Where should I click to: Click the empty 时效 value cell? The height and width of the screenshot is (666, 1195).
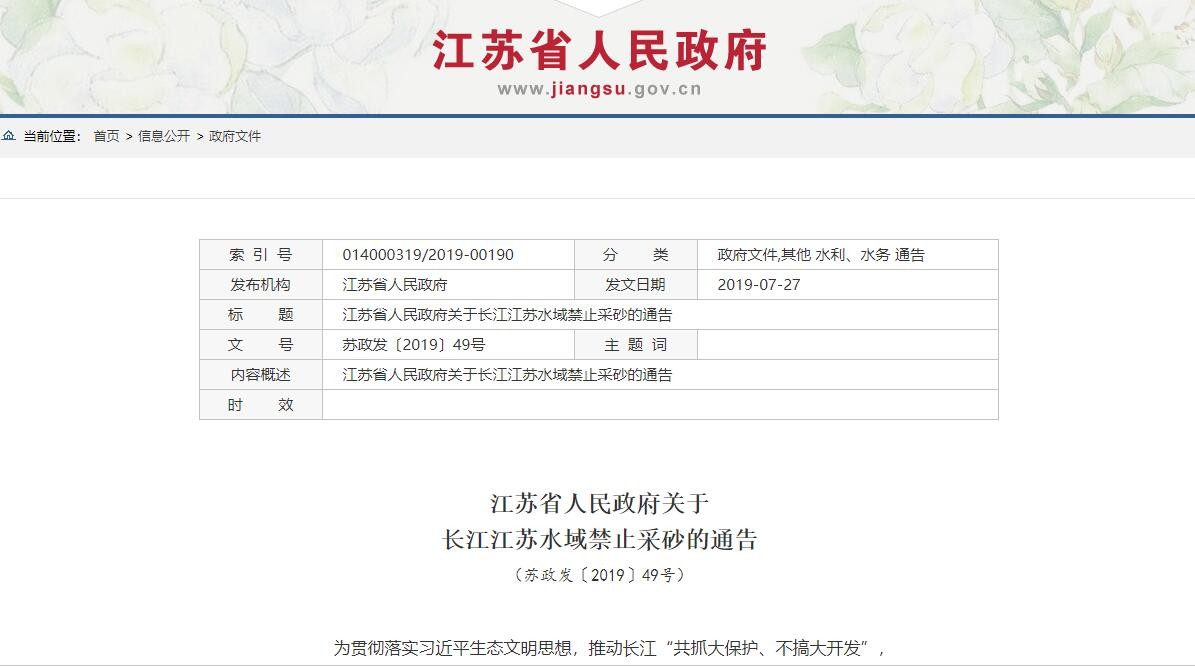[659, 405]
